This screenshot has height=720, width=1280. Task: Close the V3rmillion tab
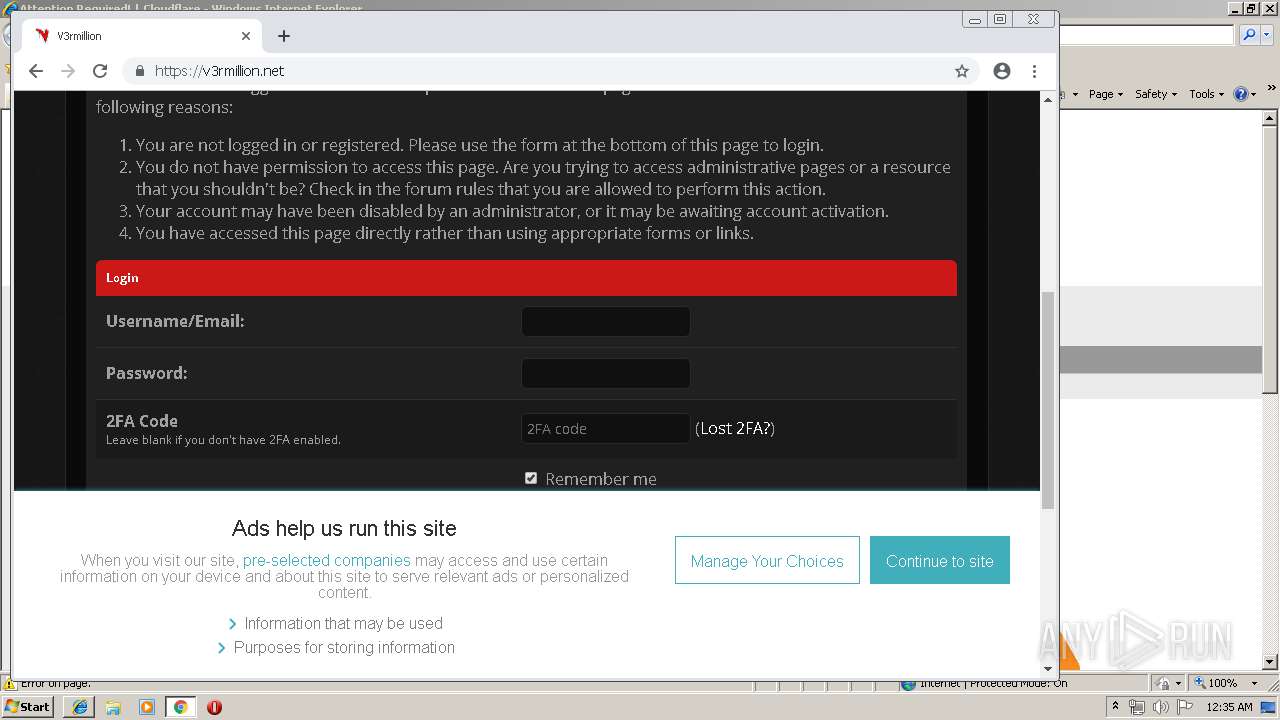(x=246, y=36)
